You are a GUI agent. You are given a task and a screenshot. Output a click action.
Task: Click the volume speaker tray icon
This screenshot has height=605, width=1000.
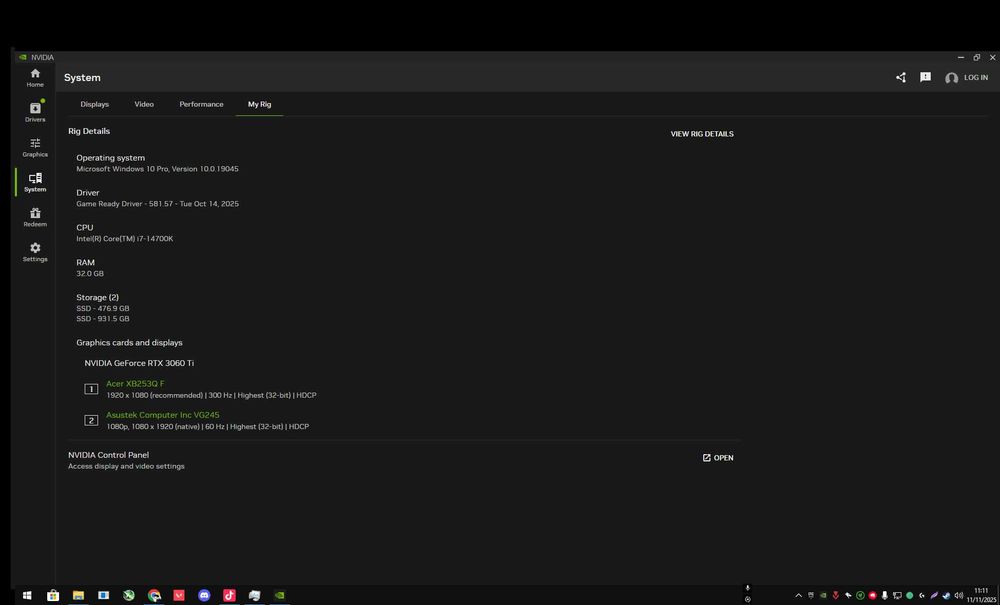959,595
